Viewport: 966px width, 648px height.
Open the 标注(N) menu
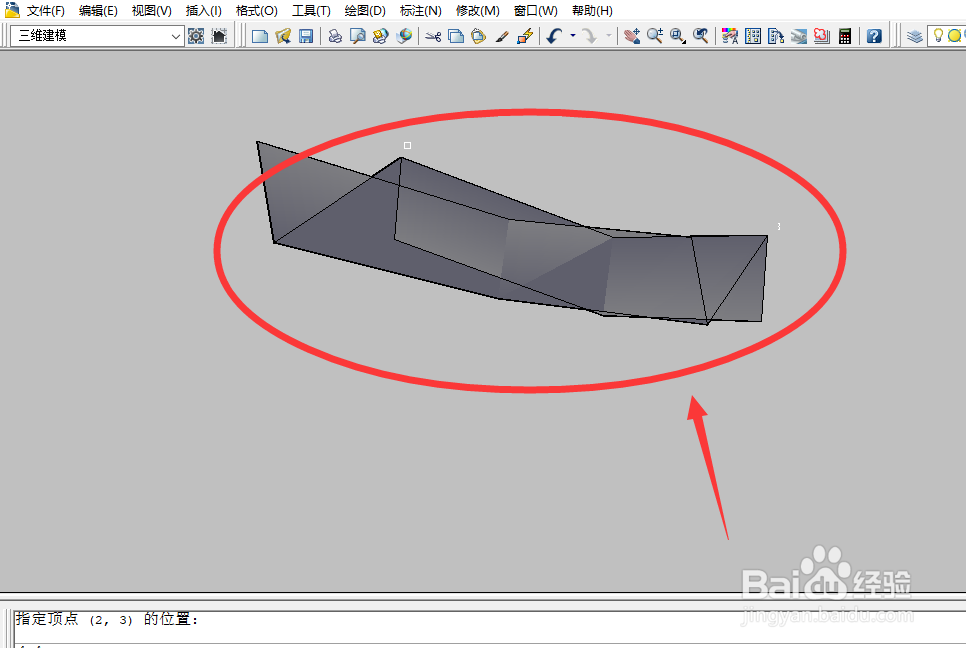point(420,10)
